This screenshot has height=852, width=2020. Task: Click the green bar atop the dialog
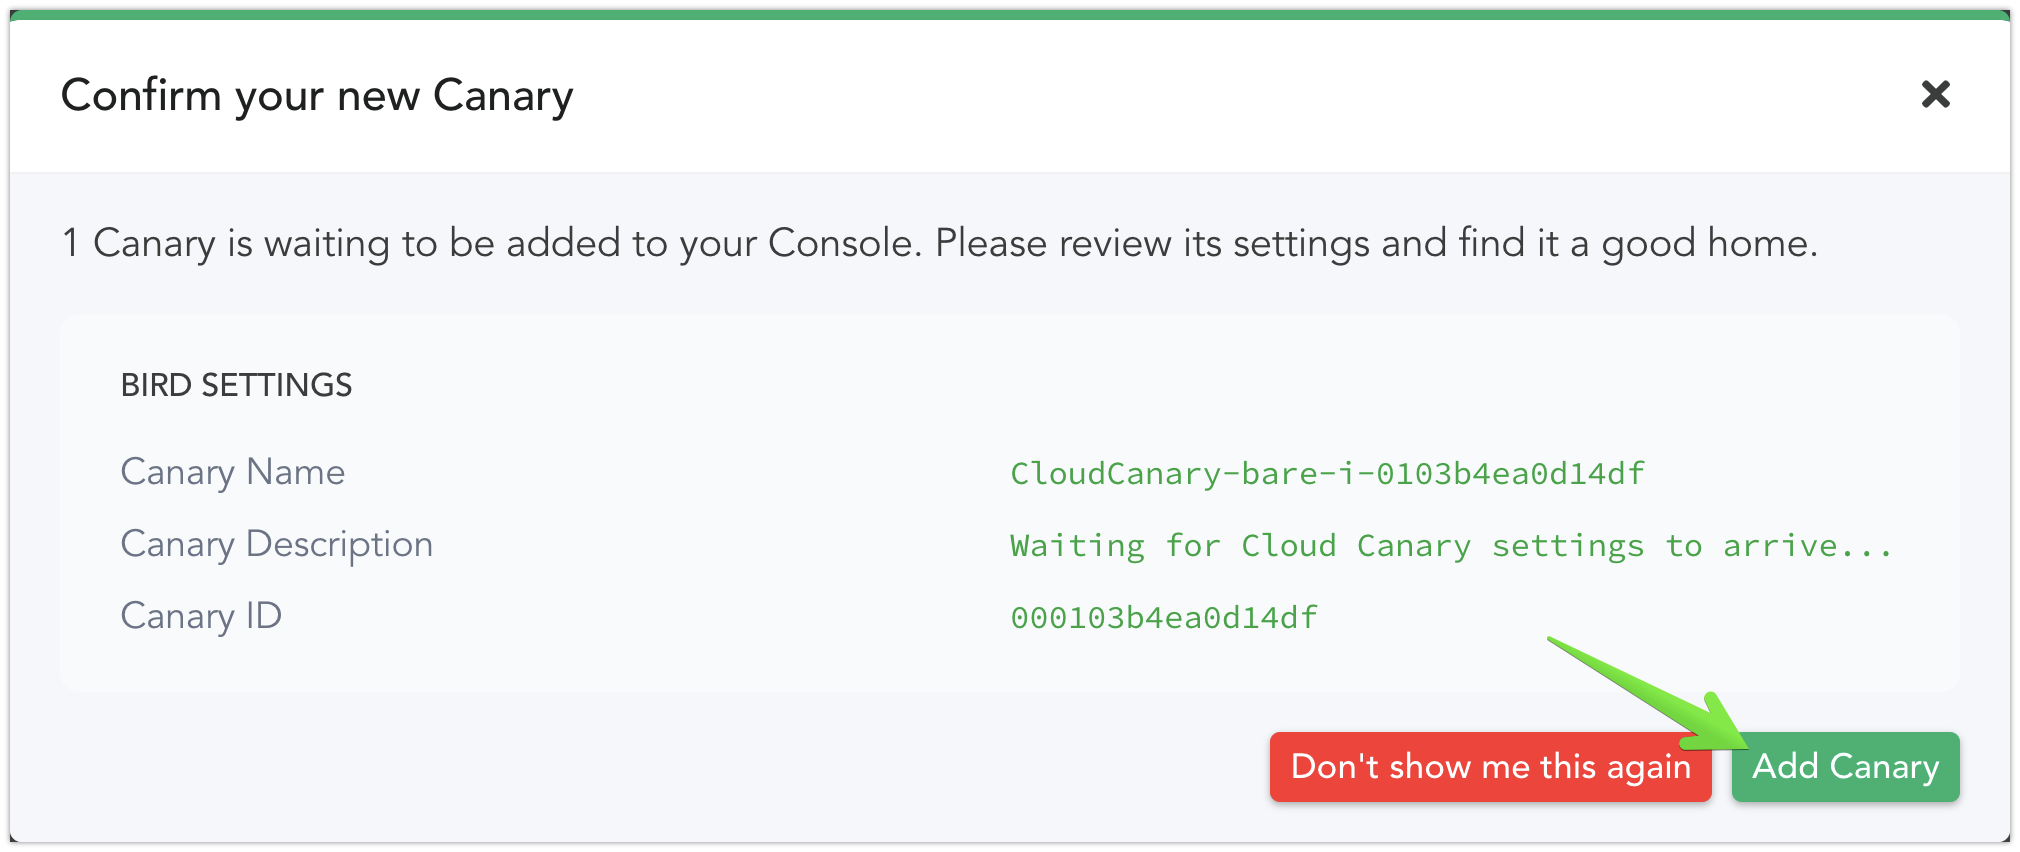1010,15
